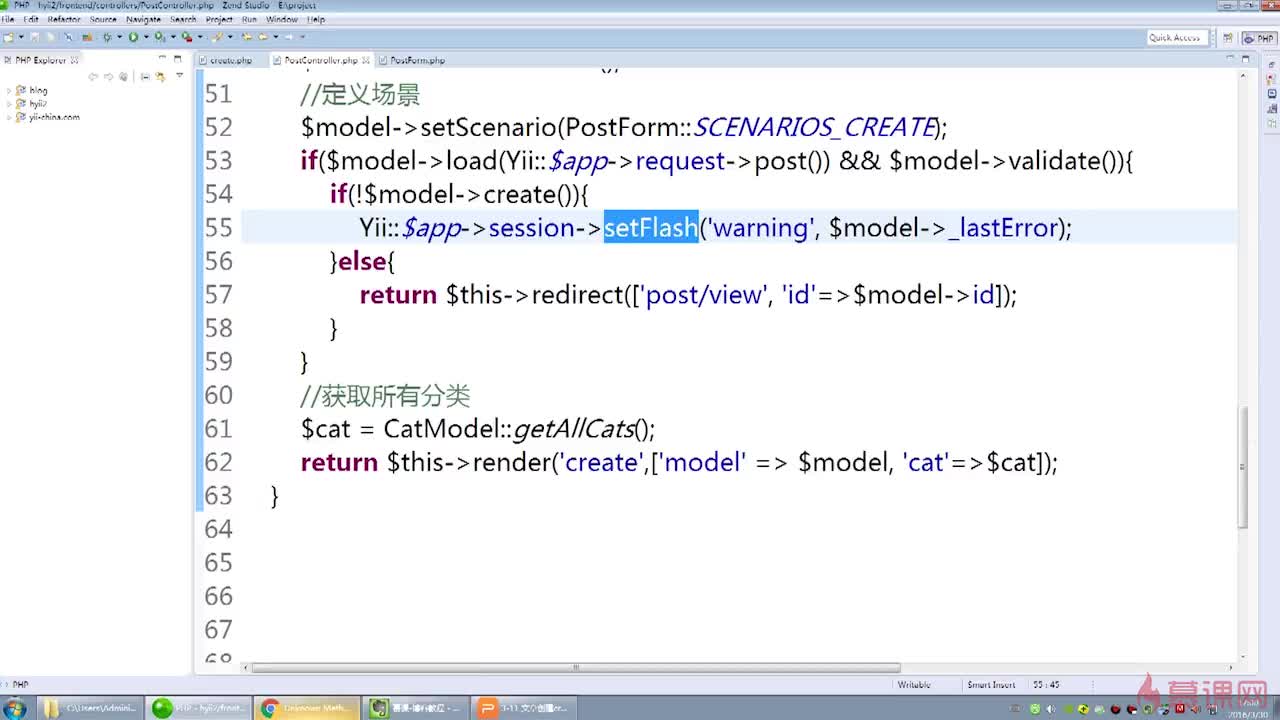Open the Run menu

tap(249, 19)
